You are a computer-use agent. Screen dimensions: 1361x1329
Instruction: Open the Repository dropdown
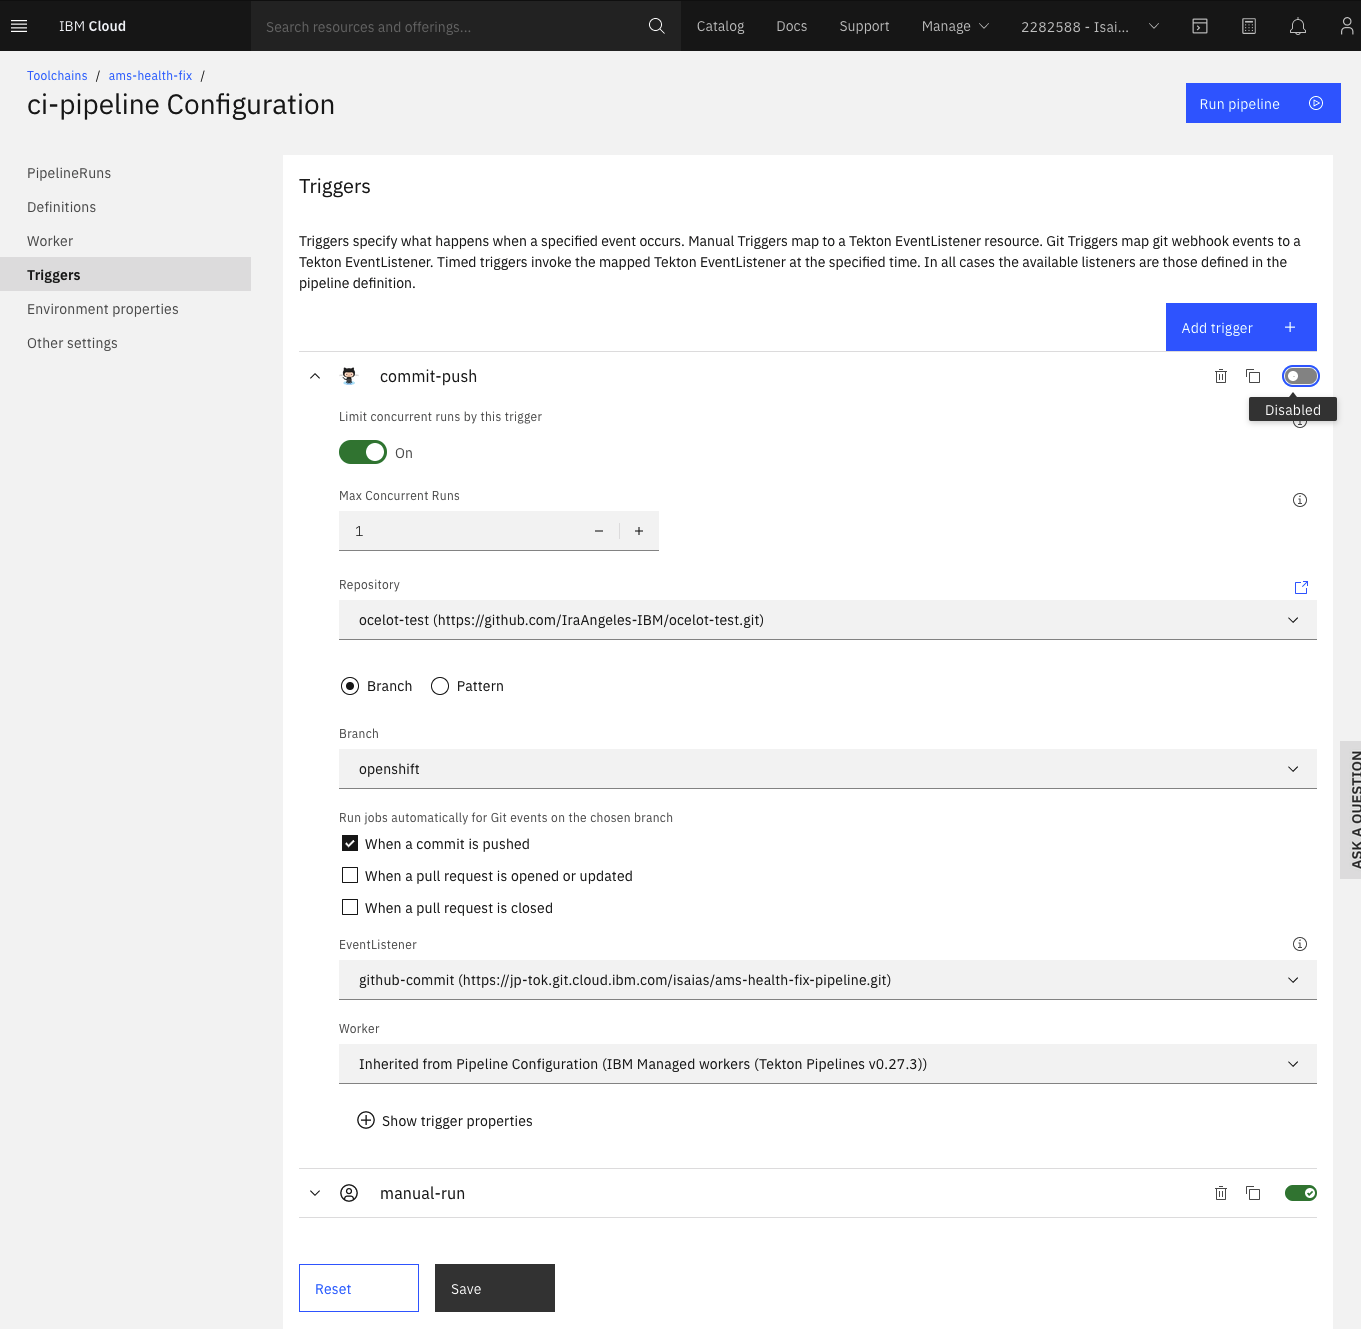coord(828,620)
